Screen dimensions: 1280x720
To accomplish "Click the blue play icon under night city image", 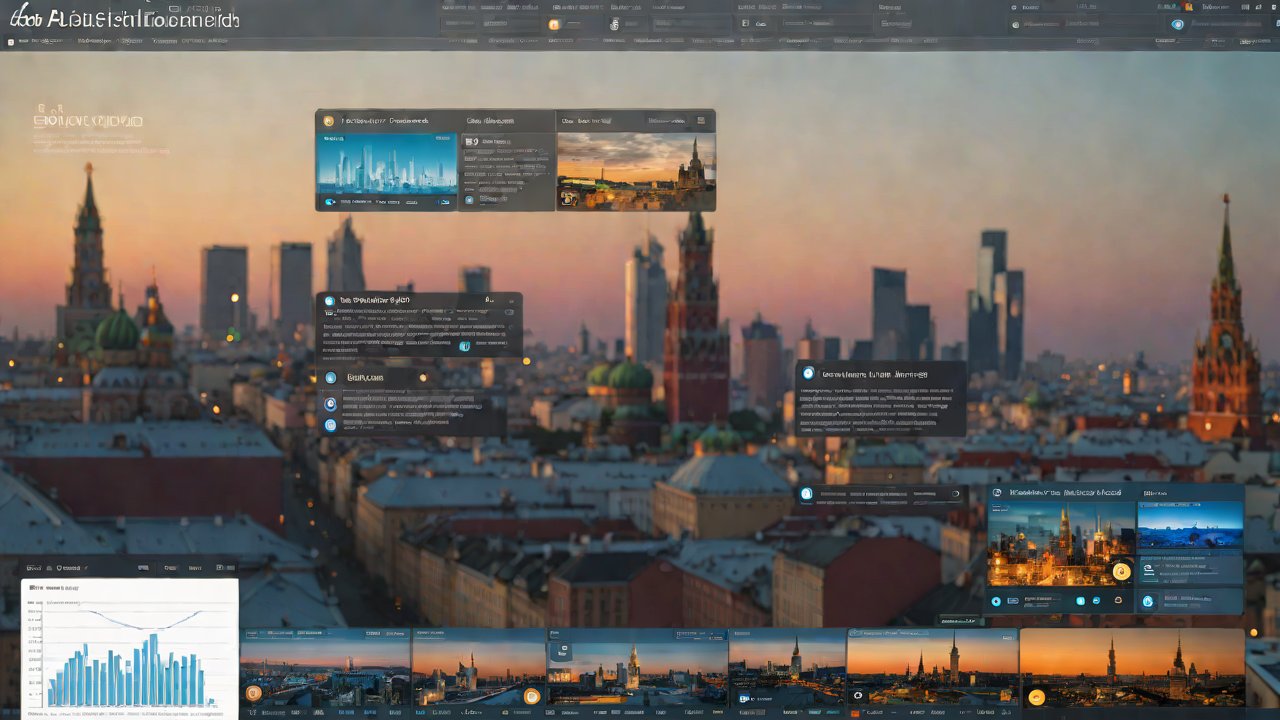I will coord(995,601).
